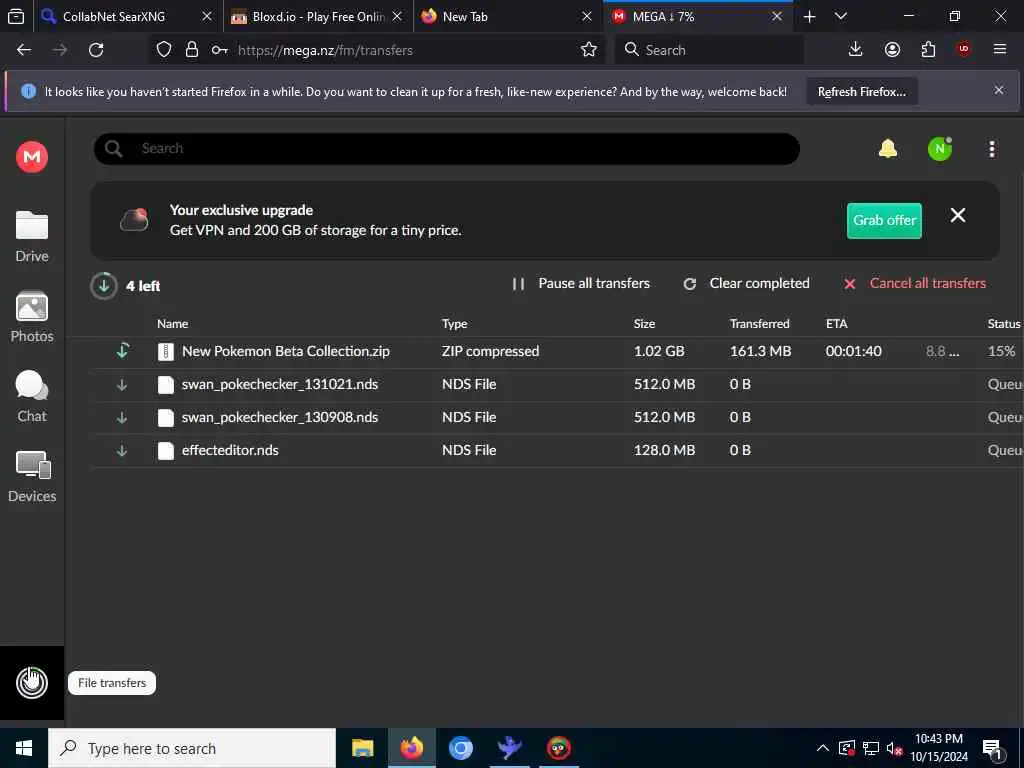Open a new browser tab with plus

click(x=809, y=16)
